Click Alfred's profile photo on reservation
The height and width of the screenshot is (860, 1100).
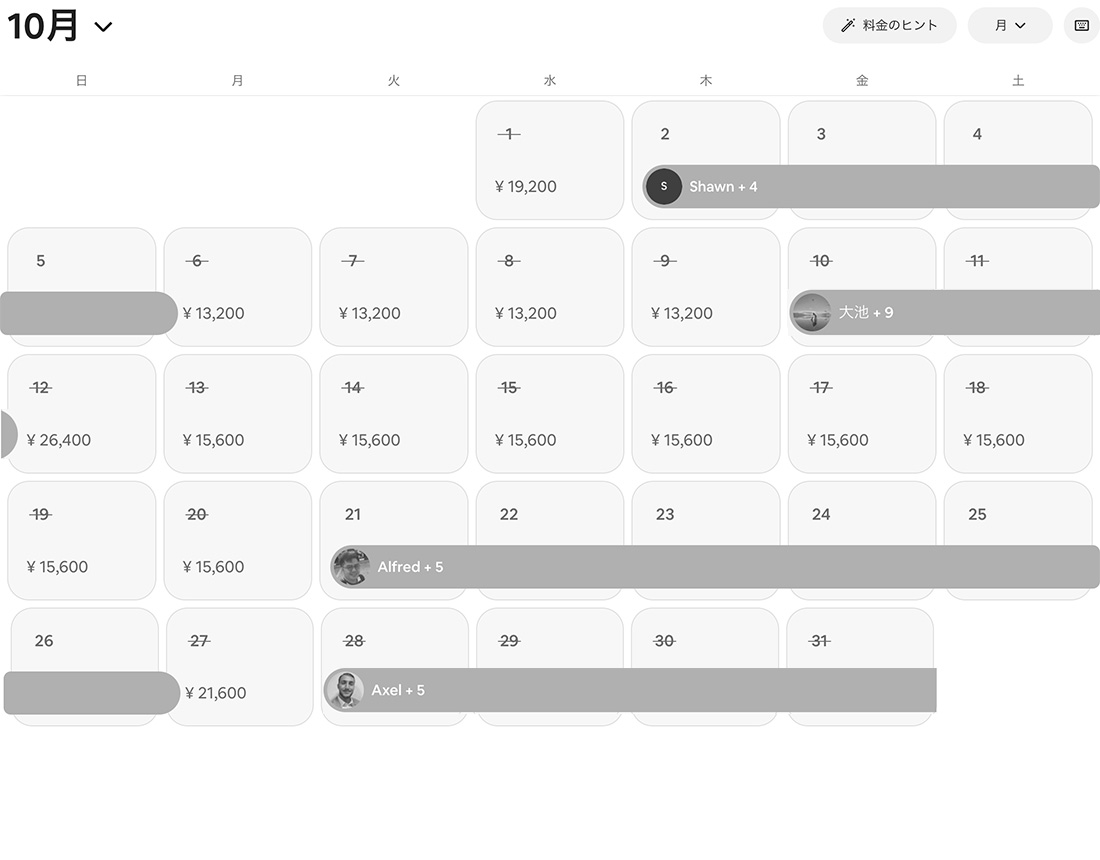click(x=351, y=567)
